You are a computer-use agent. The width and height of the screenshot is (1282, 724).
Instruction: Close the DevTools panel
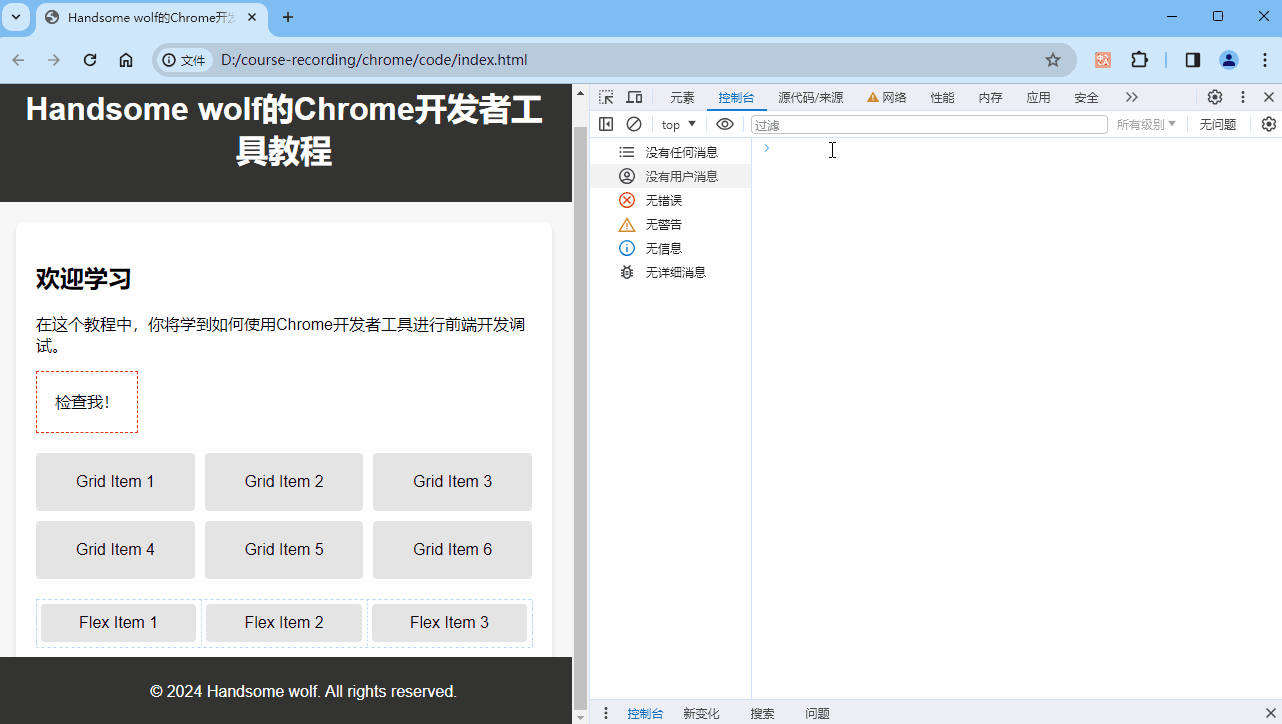click(1269, 97)
